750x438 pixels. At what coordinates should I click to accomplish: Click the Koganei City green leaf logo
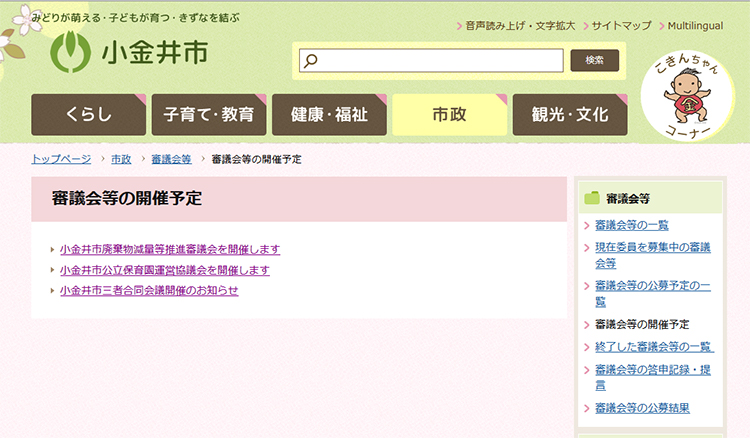coord(70,52)
